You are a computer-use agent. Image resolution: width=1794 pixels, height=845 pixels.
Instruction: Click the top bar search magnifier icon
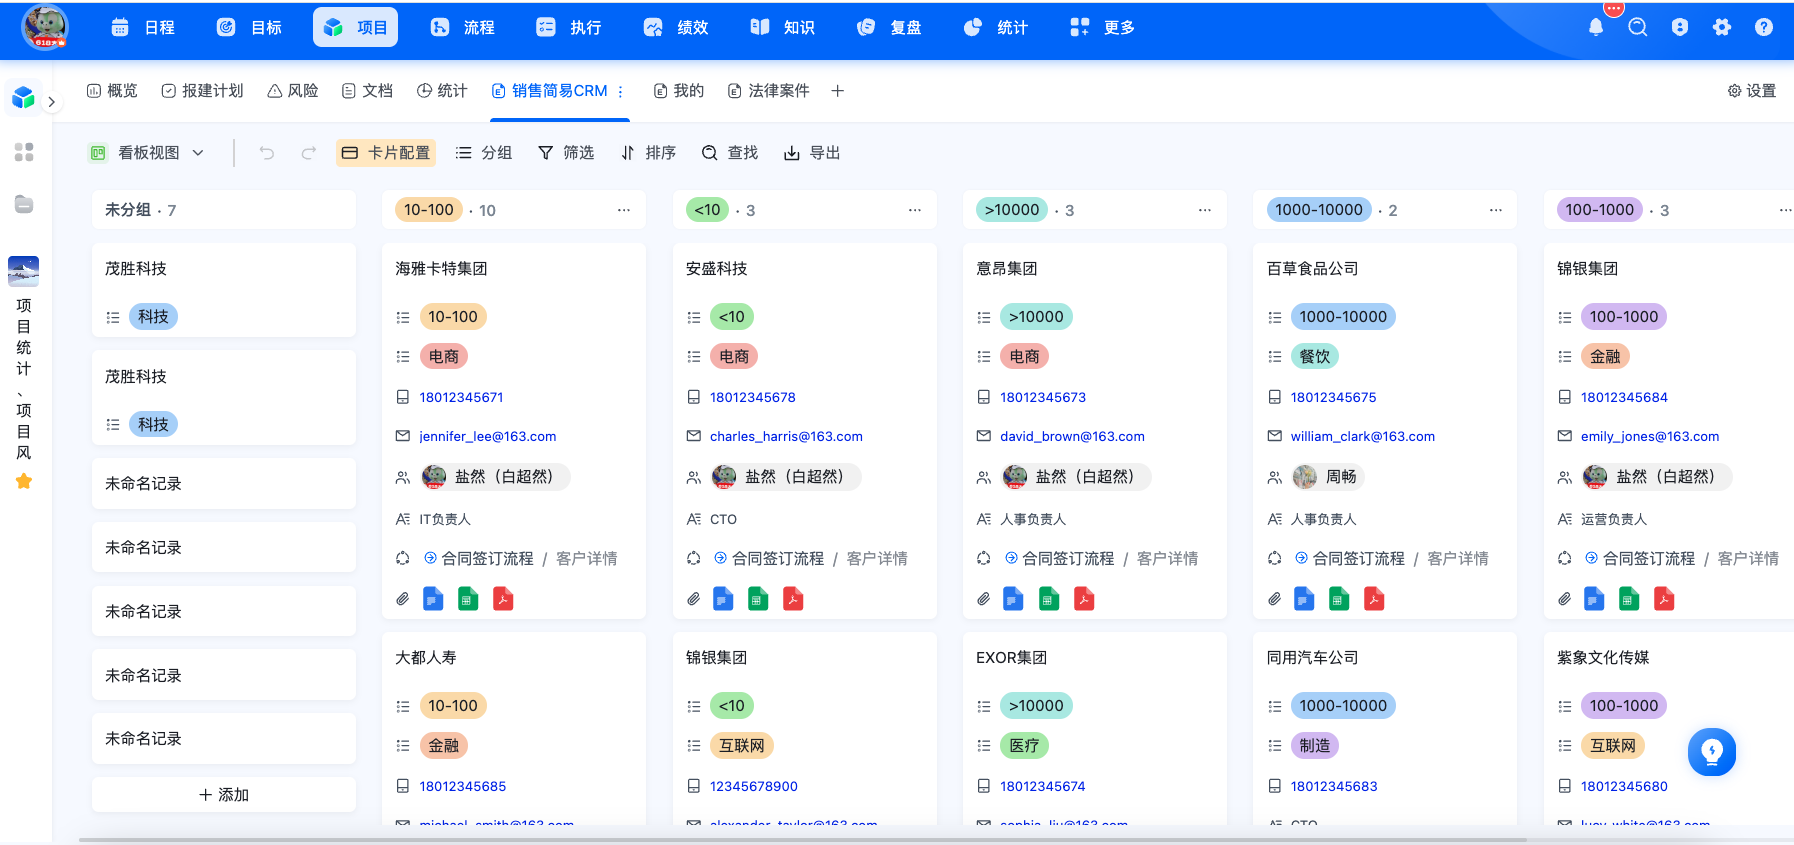(1638, 28)
